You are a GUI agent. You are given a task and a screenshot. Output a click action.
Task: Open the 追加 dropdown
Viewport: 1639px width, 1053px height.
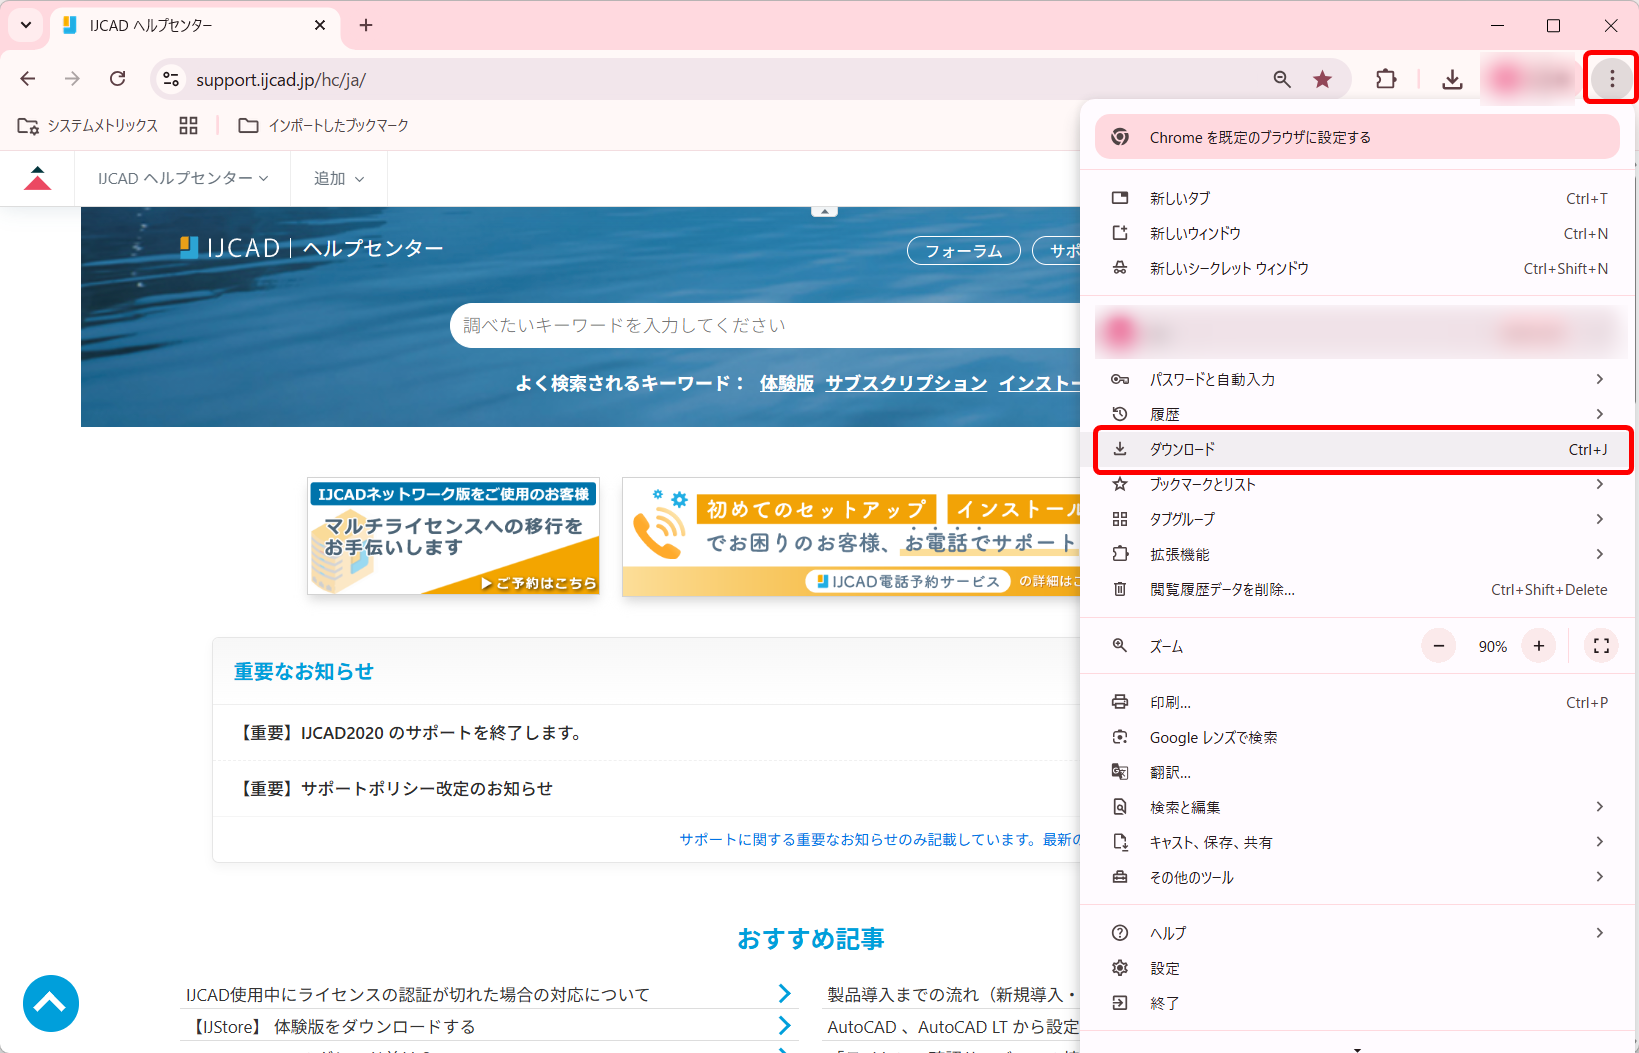pos(337,178)
